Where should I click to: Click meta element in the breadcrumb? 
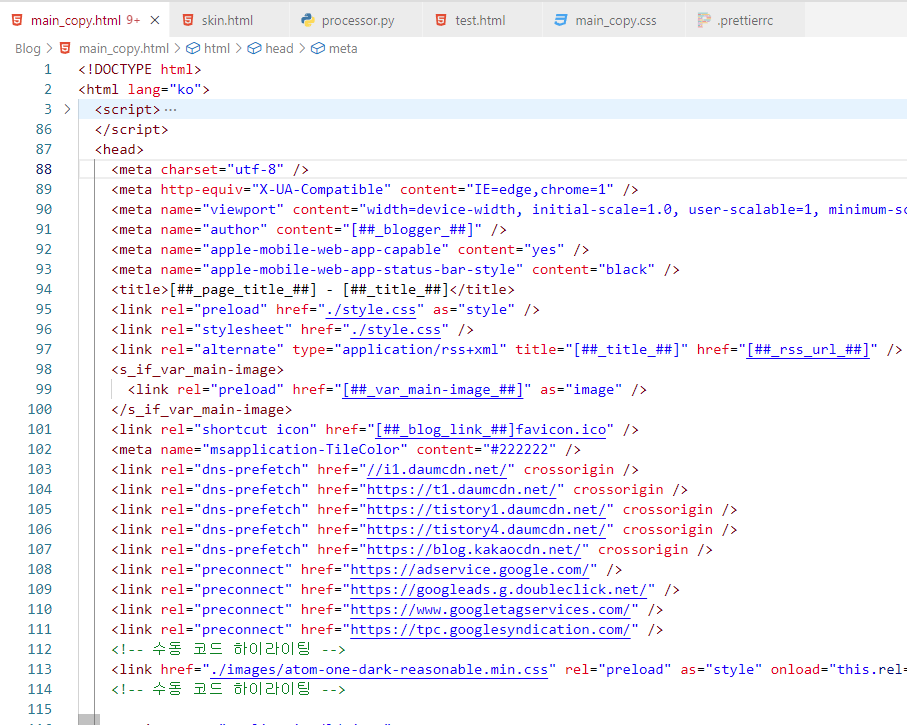tap(343, 49)
